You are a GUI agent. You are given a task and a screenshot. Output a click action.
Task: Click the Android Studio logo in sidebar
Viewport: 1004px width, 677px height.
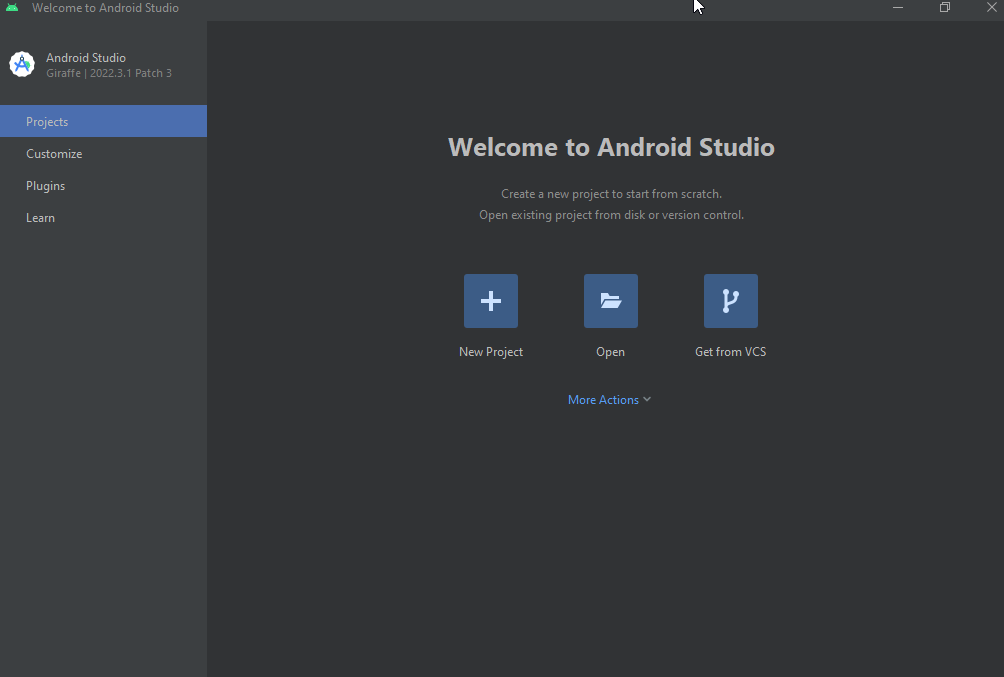pyautogui.click(x=22, y=65)
